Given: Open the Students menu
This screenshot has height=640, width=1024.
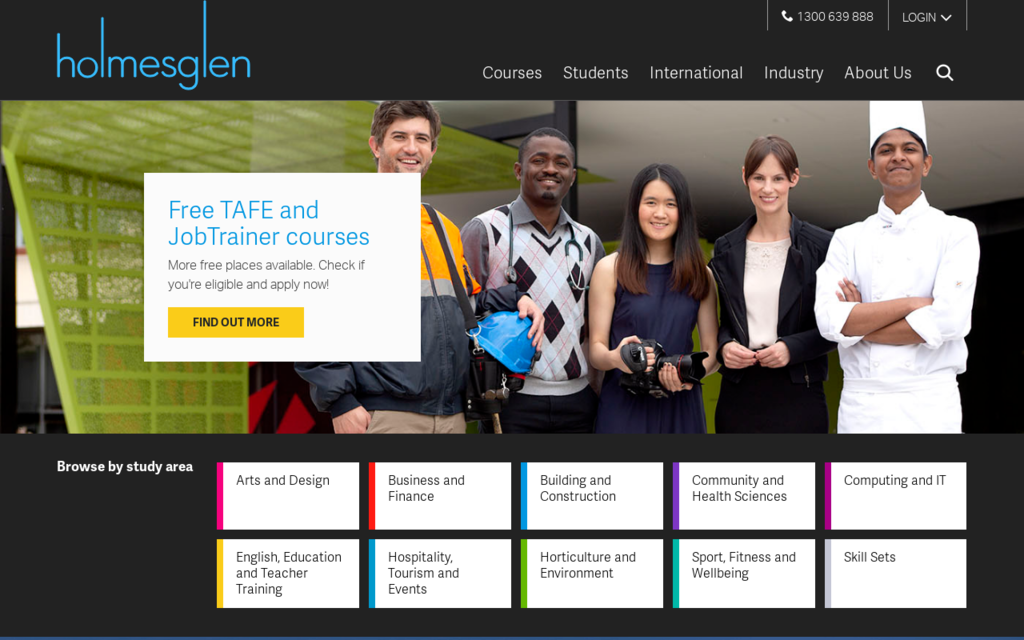Looking at the screenshot, I should (595, 73).
